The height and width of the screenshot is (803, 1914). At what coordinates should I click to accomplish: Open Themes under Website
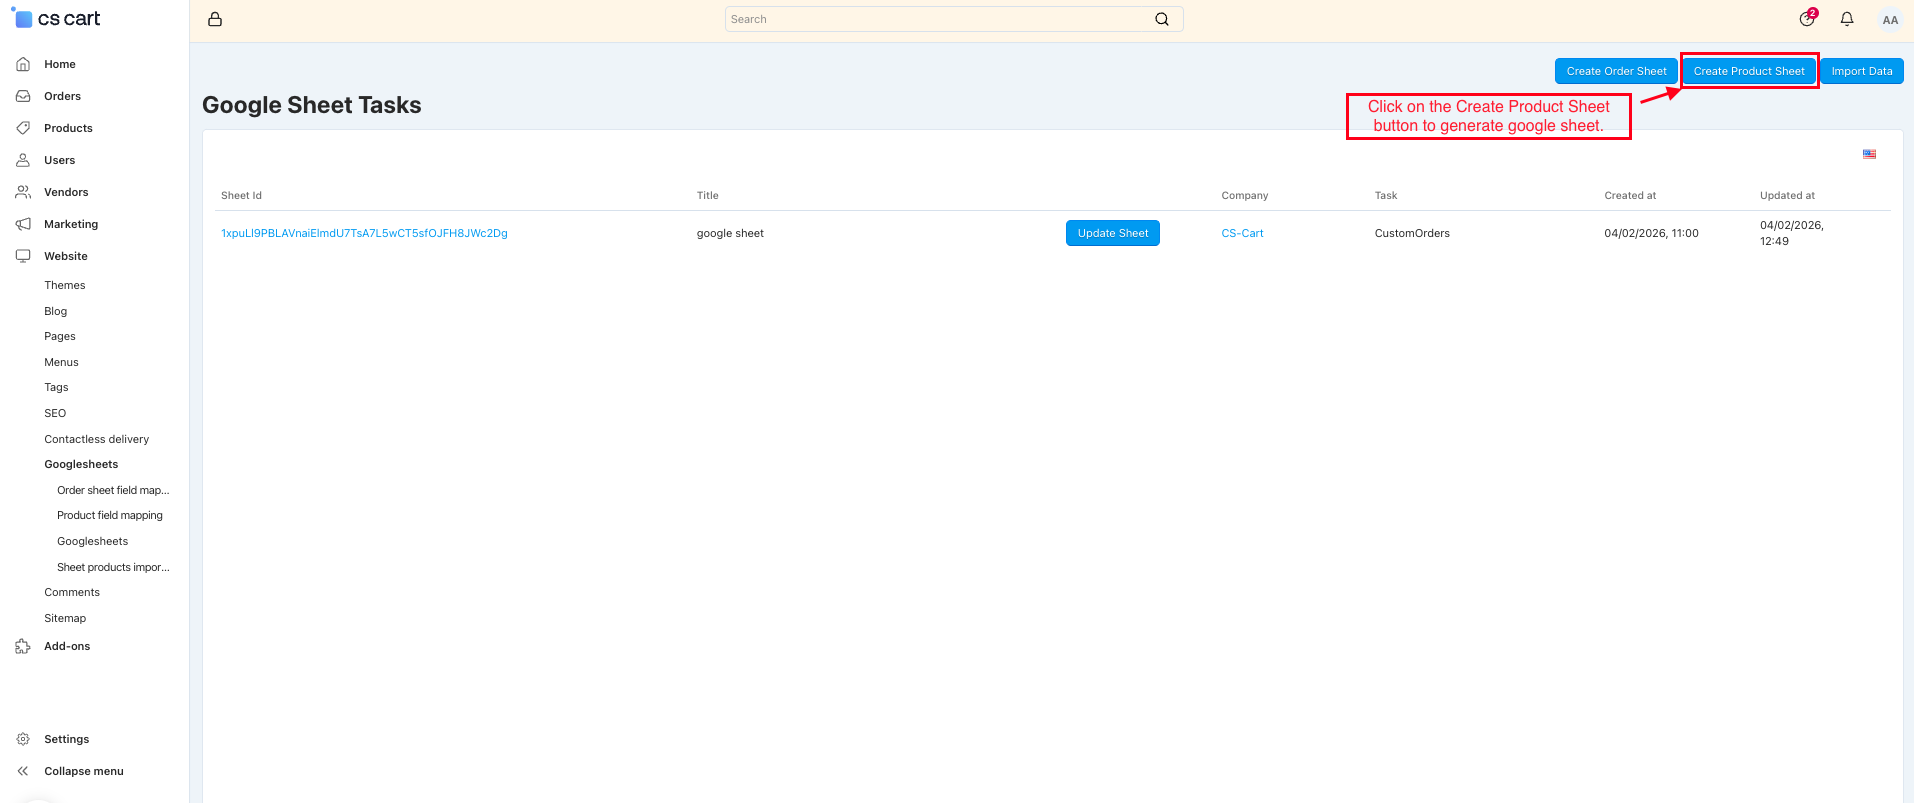[65, 285]
